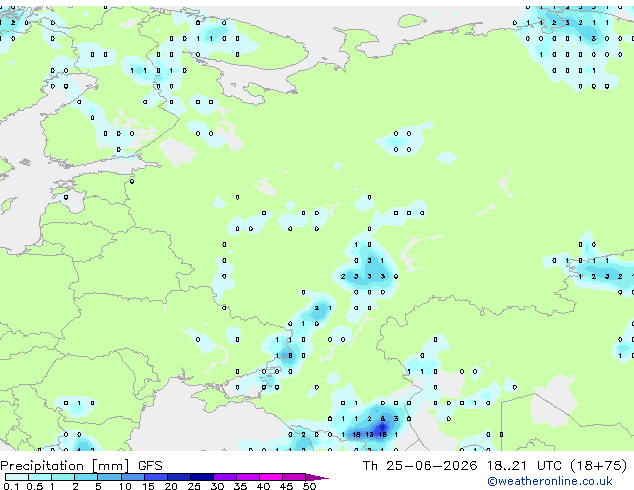Pick the 1–2 mm legend color box
634x490 pixels.
[63, 477]
